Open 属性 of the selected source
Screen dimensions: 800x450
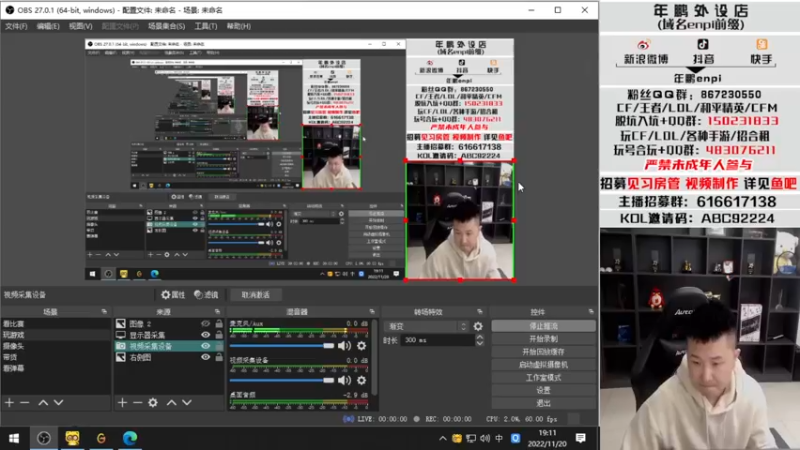[x=173, y=295]
